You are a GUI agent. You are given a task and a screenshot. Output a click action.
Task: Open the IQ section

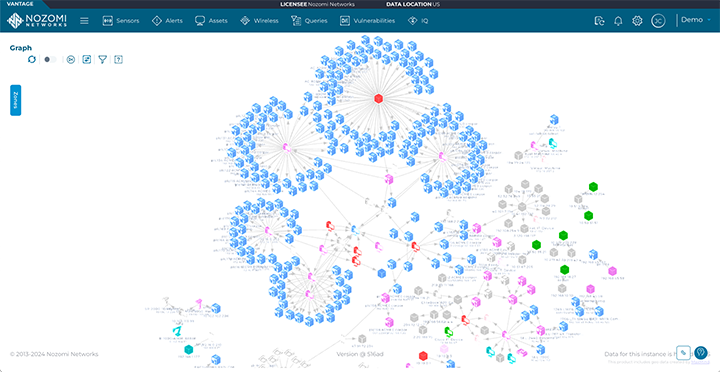[x=418, y=21]
